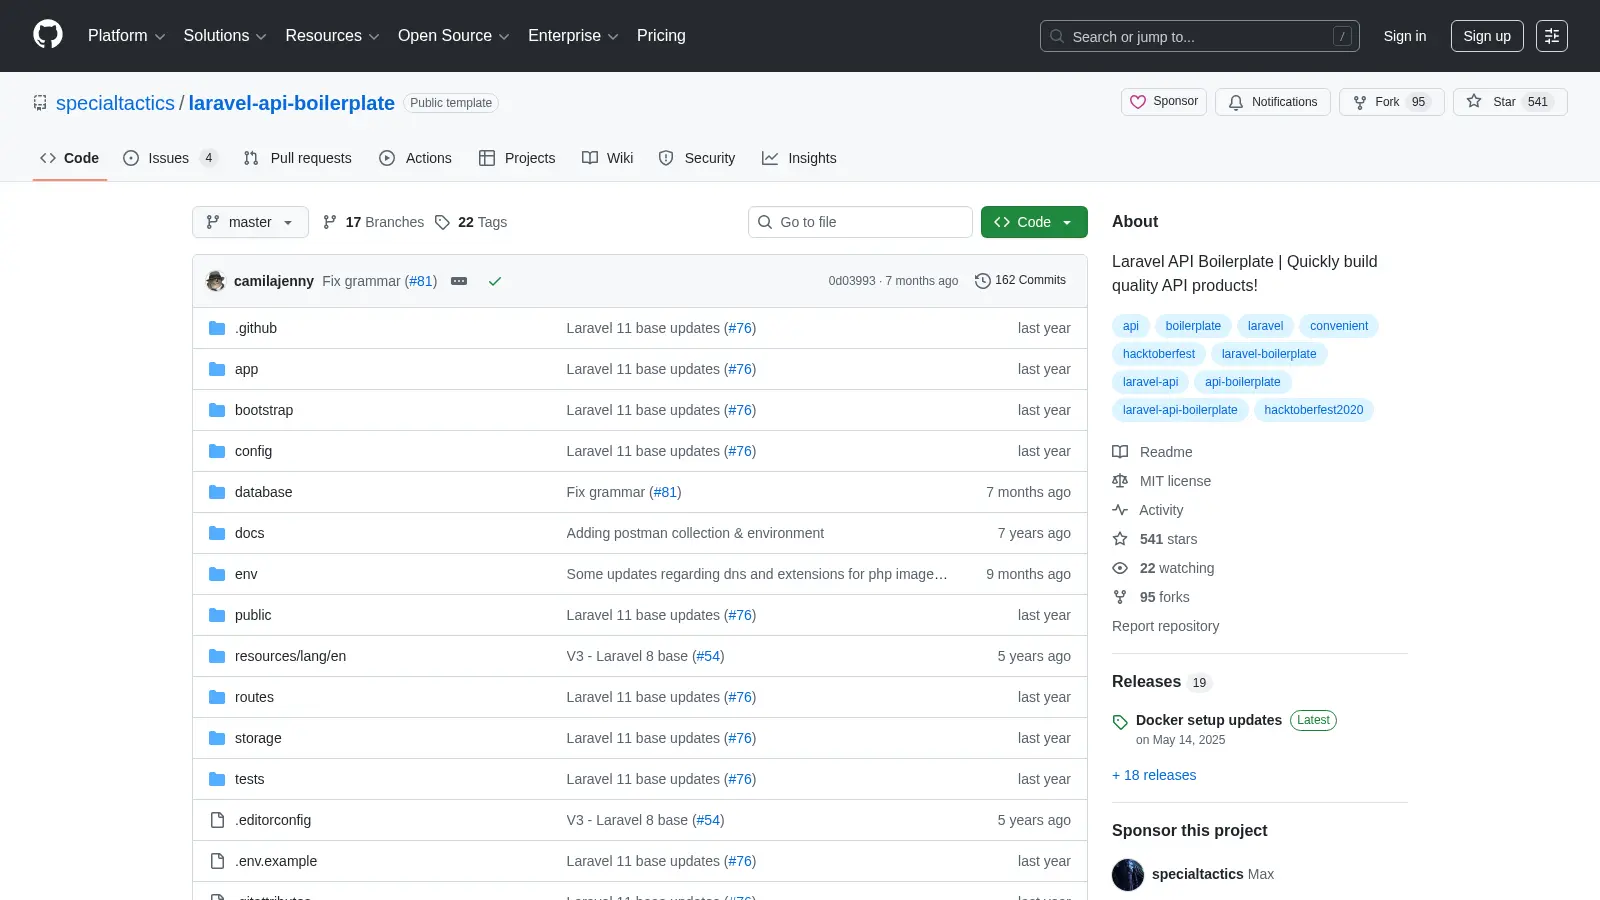Switch to the Insights tab
Screen dimensions: 1600x900
[799, 158]
